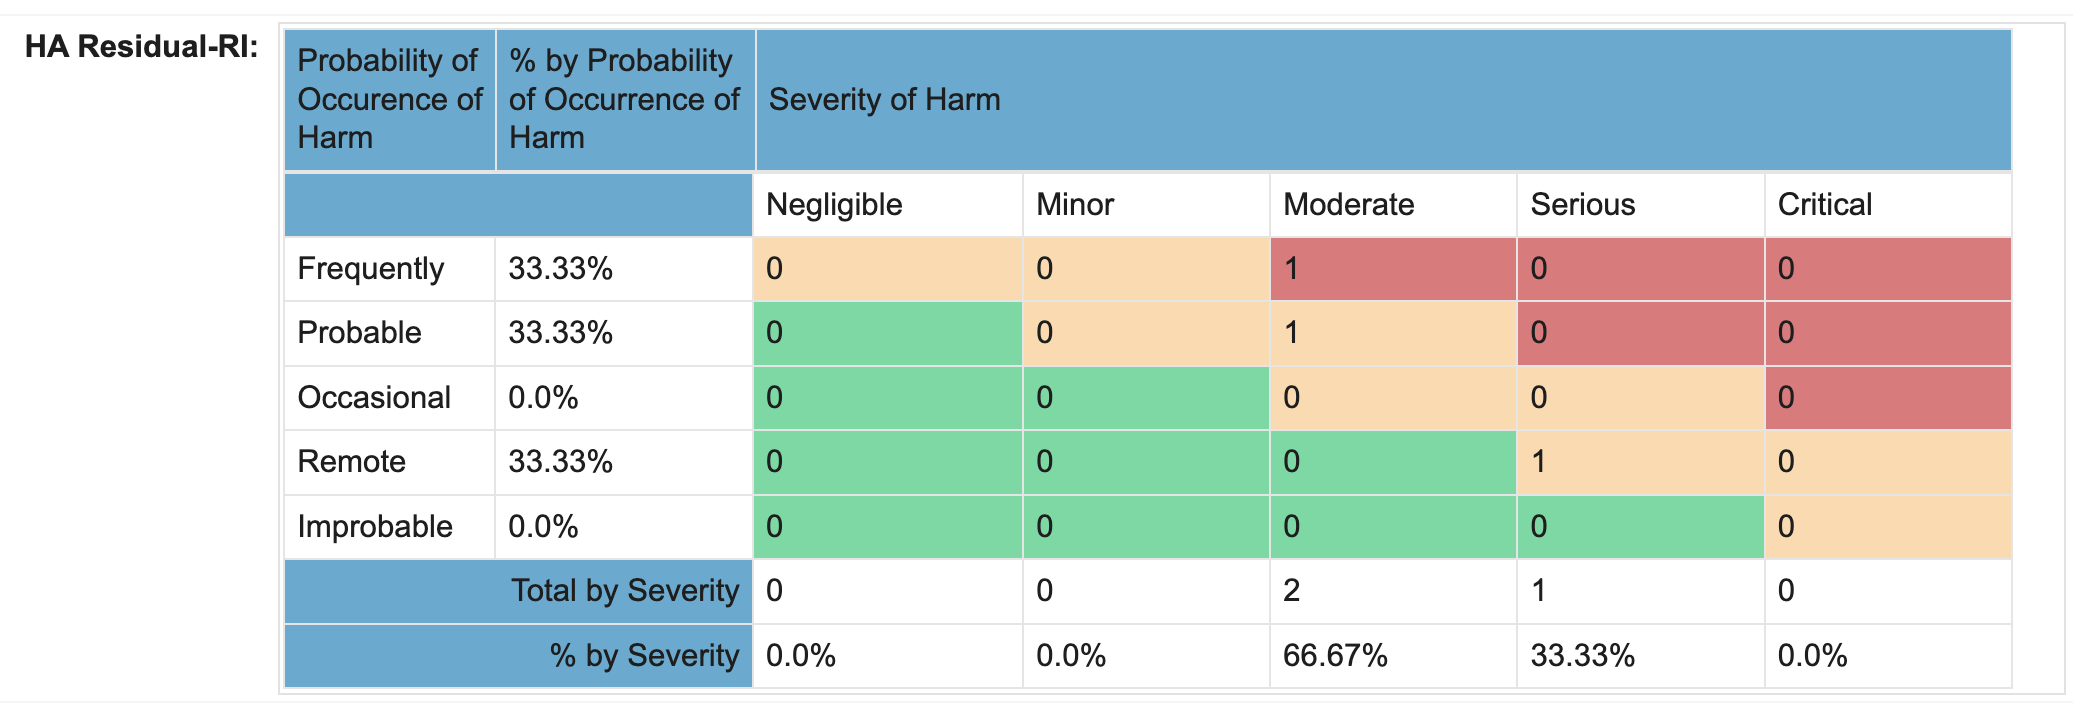Click the Probable Moderate cell showing 1
The width and height of the screenshot is (2094, 706).
(x=1392, y=333)
